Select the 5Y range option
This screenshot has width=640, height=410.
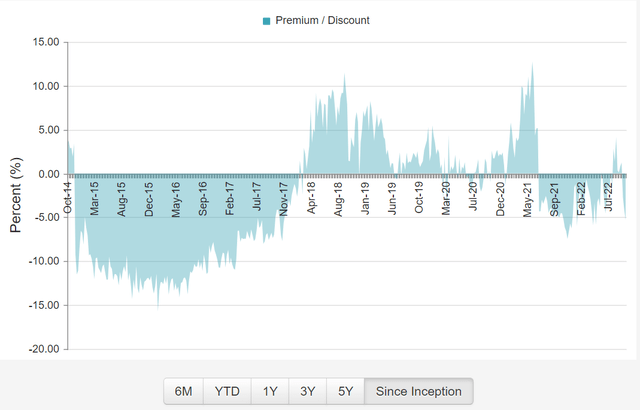coord(345,392)
